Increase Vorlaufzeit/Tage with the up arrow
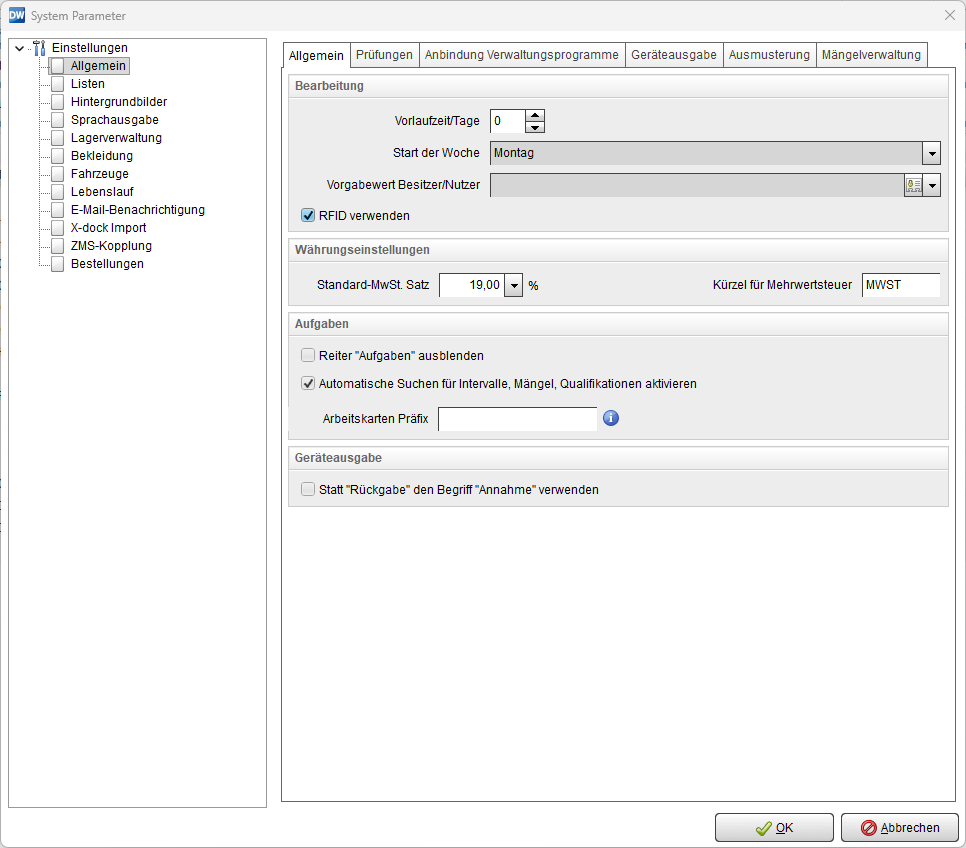966x848 pixels. tap(535, 115)
